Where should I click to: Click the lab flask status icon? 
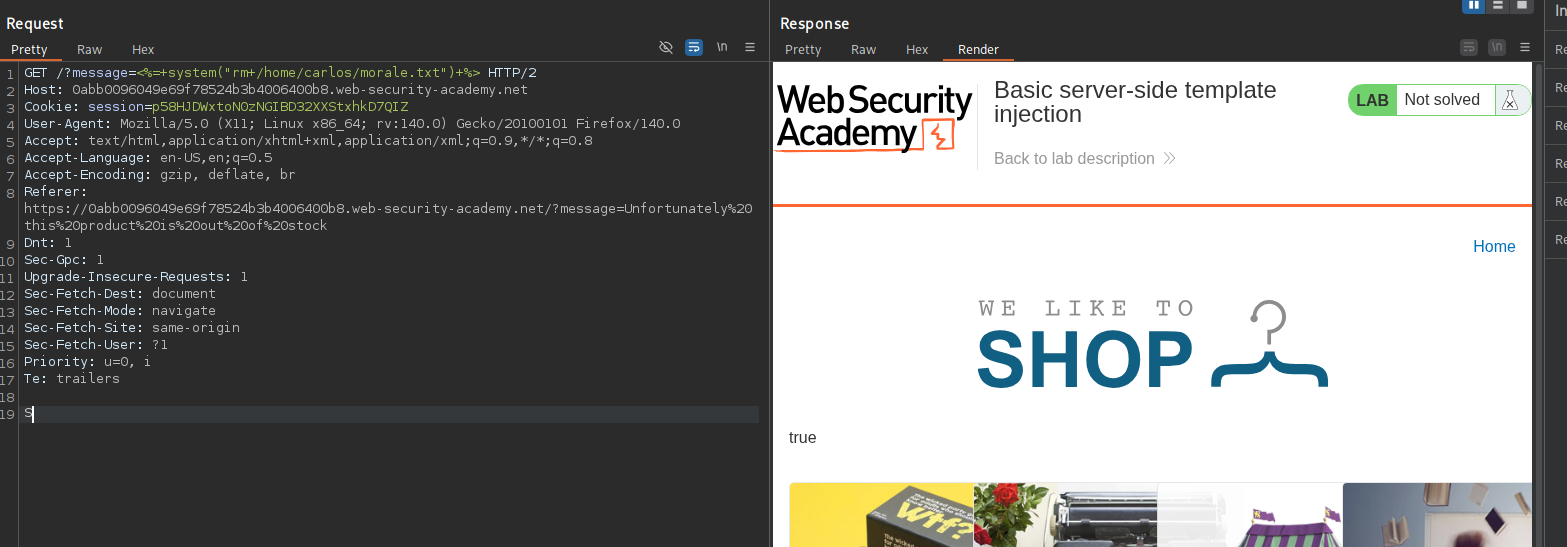[x=1511, y=100]
